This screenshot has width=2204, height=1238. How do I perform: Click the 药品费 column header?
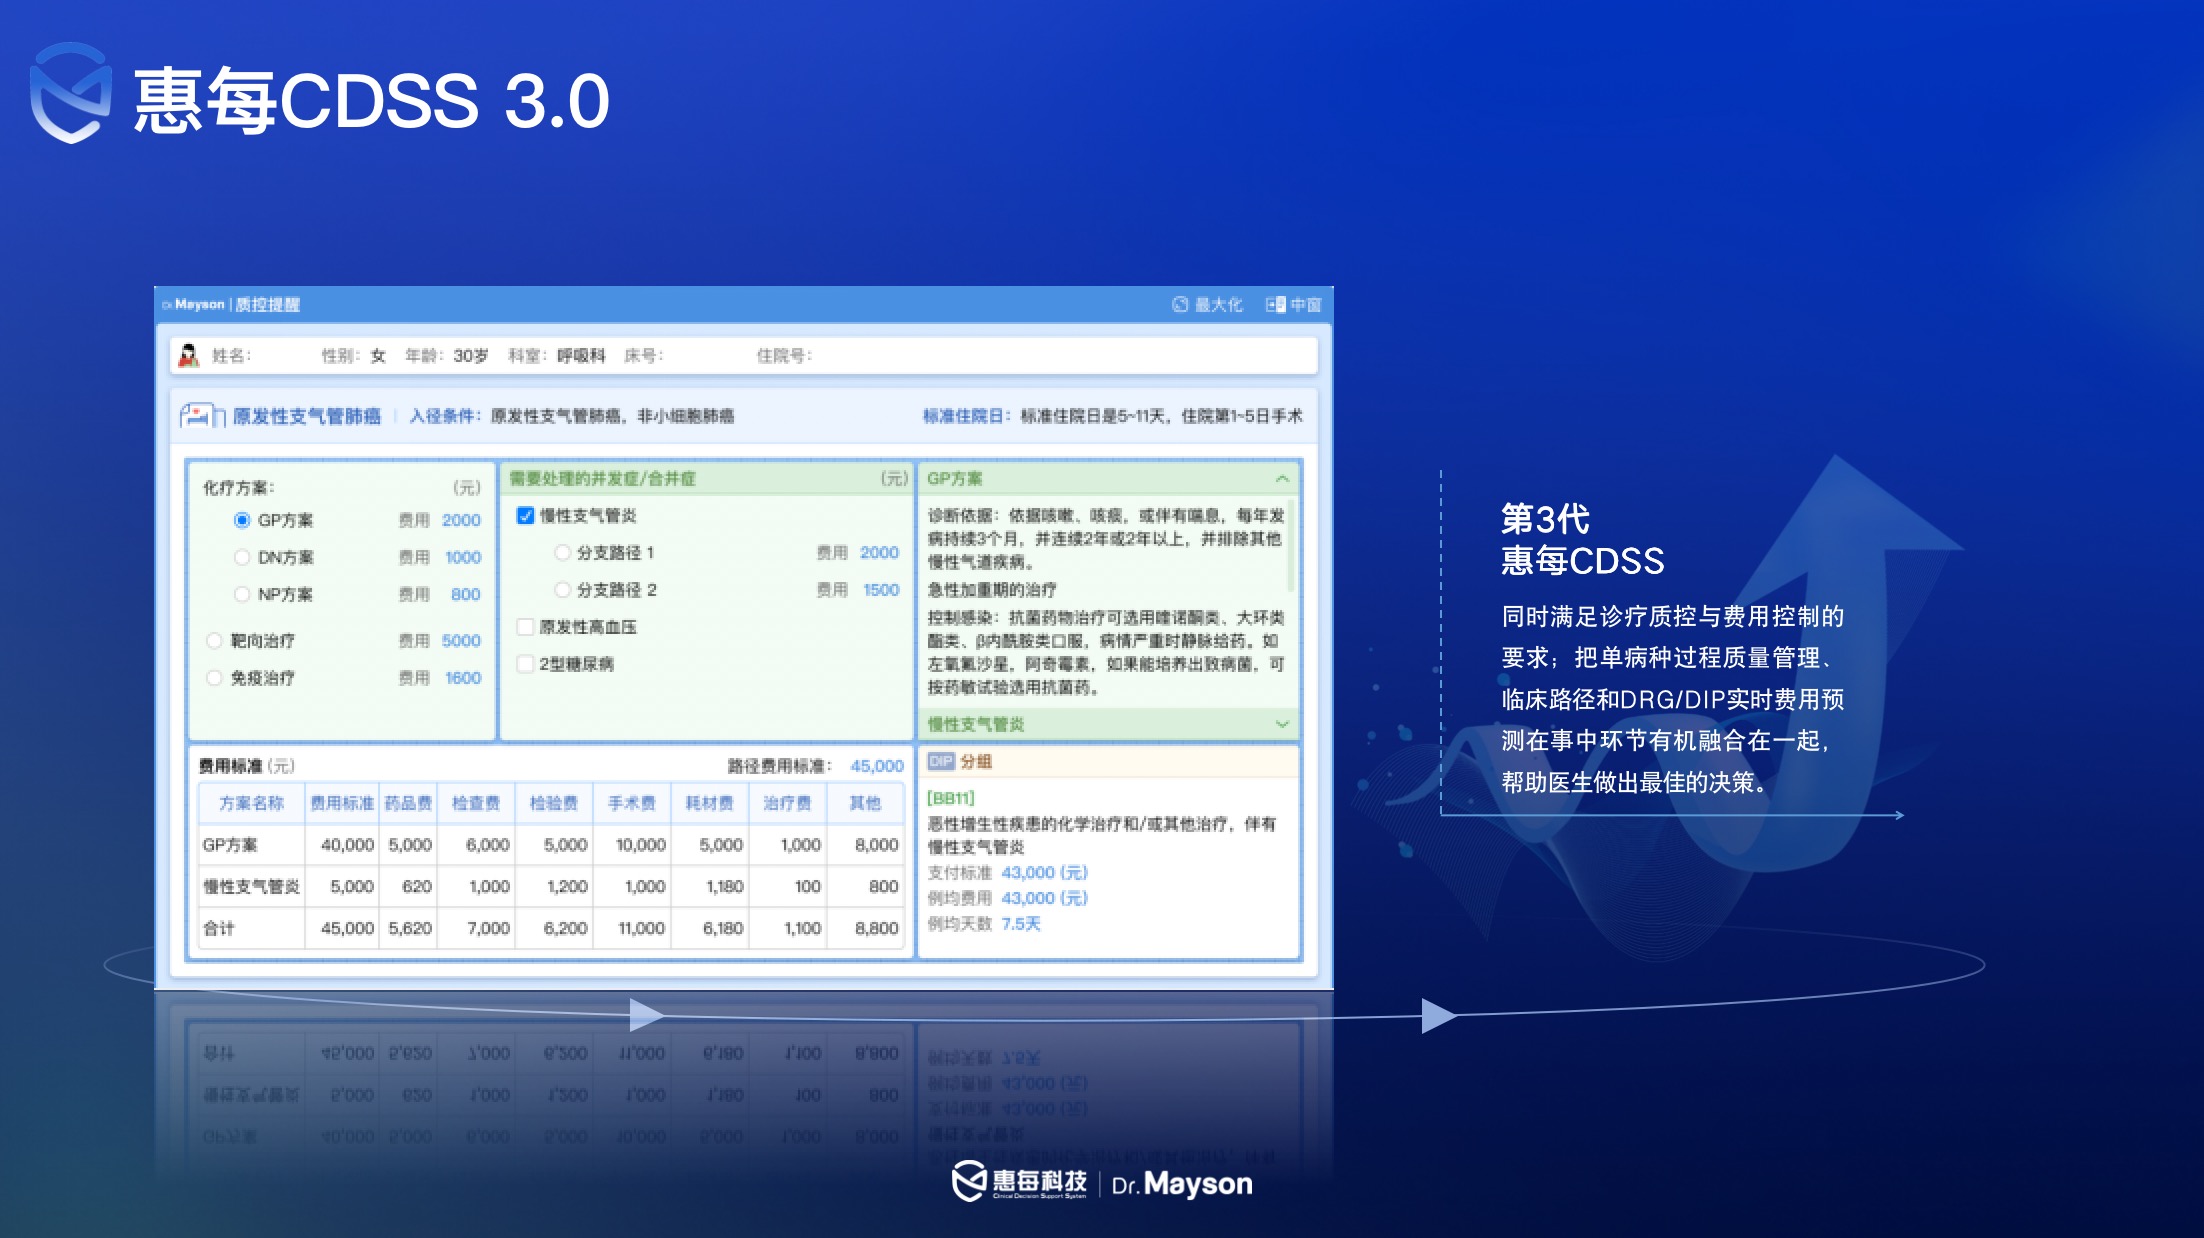click(x=408, y=803)
